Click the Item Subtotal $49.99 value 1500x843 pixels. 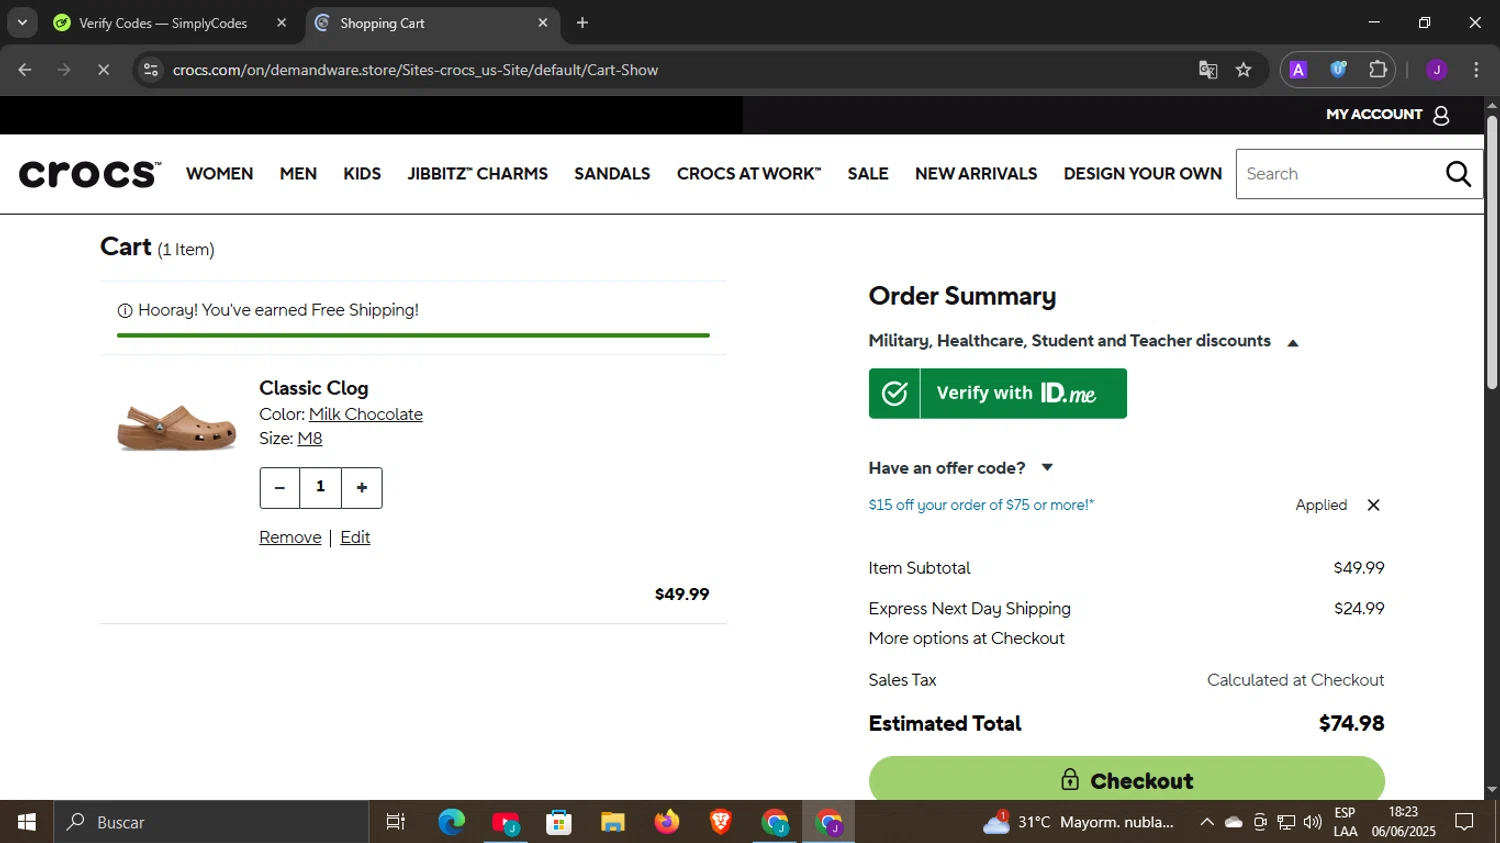click(x=1359, y=568)
